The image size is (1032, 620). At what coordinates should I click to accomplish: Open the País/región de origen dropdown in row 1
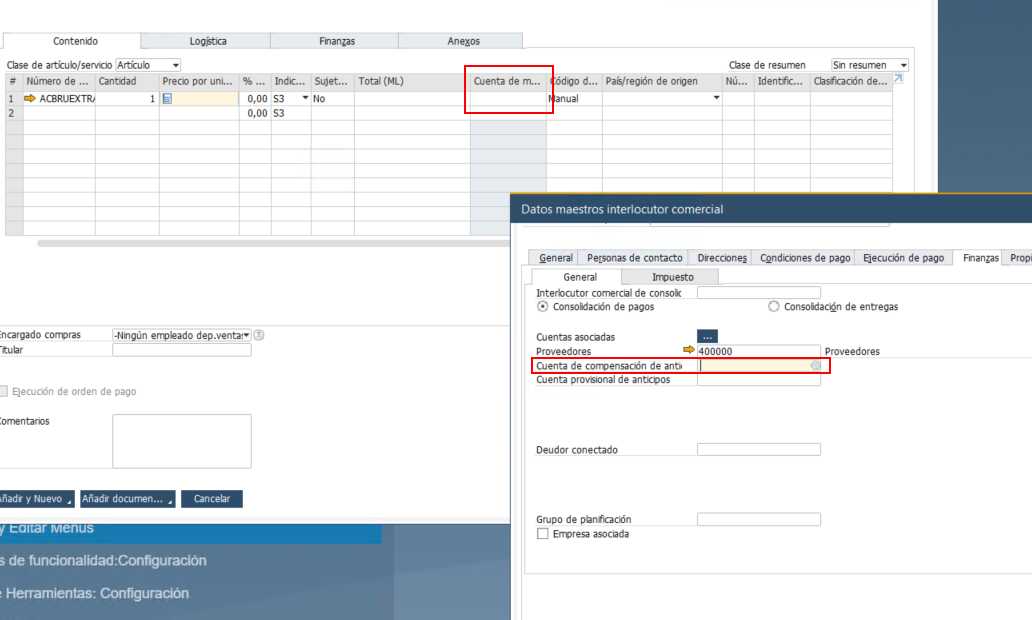[x=715, y=99]
